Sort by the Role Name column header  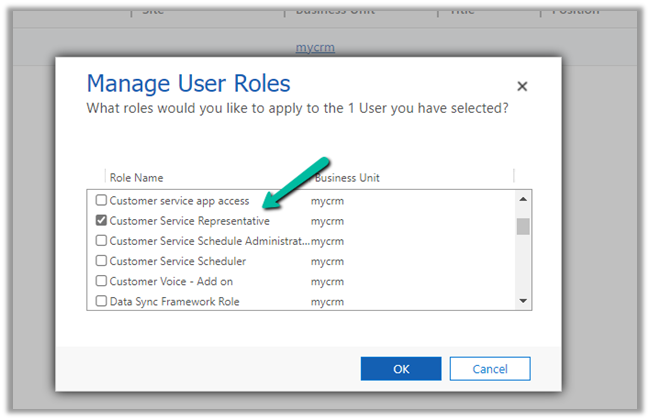click(x=136, y=178)
